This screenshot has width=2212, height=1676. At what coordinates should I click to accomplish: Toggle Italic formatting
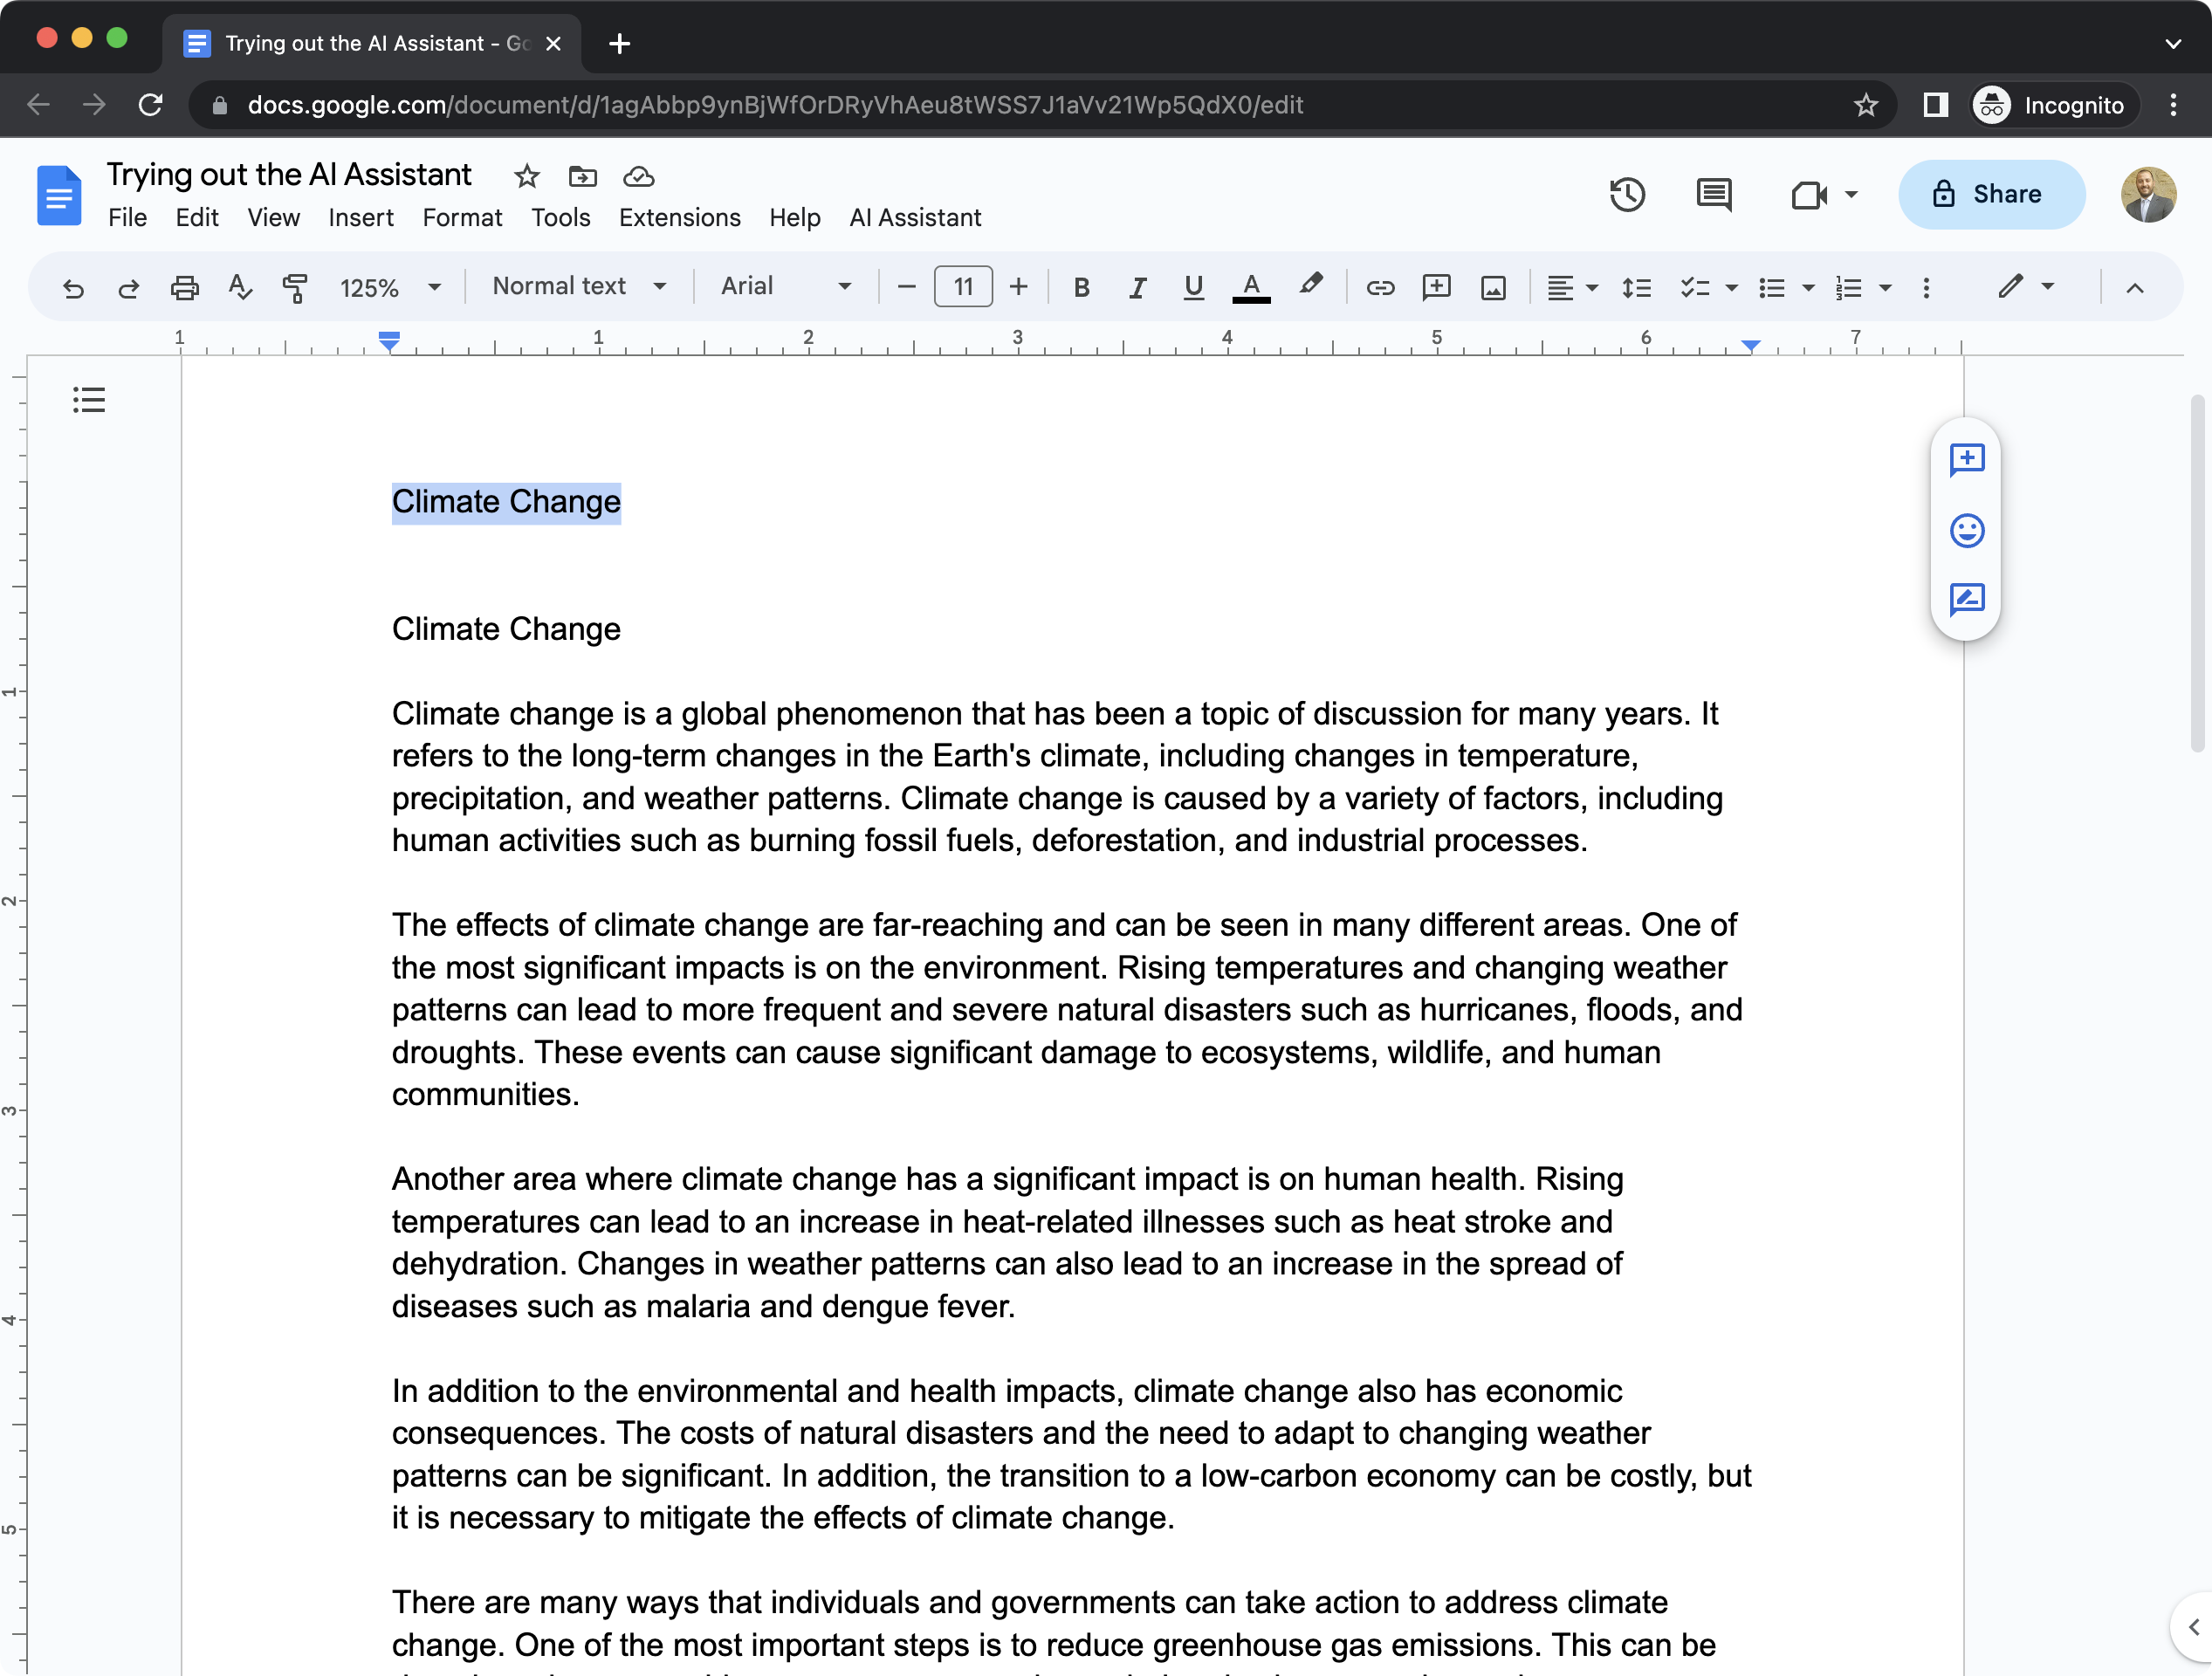click(1137, 288)
